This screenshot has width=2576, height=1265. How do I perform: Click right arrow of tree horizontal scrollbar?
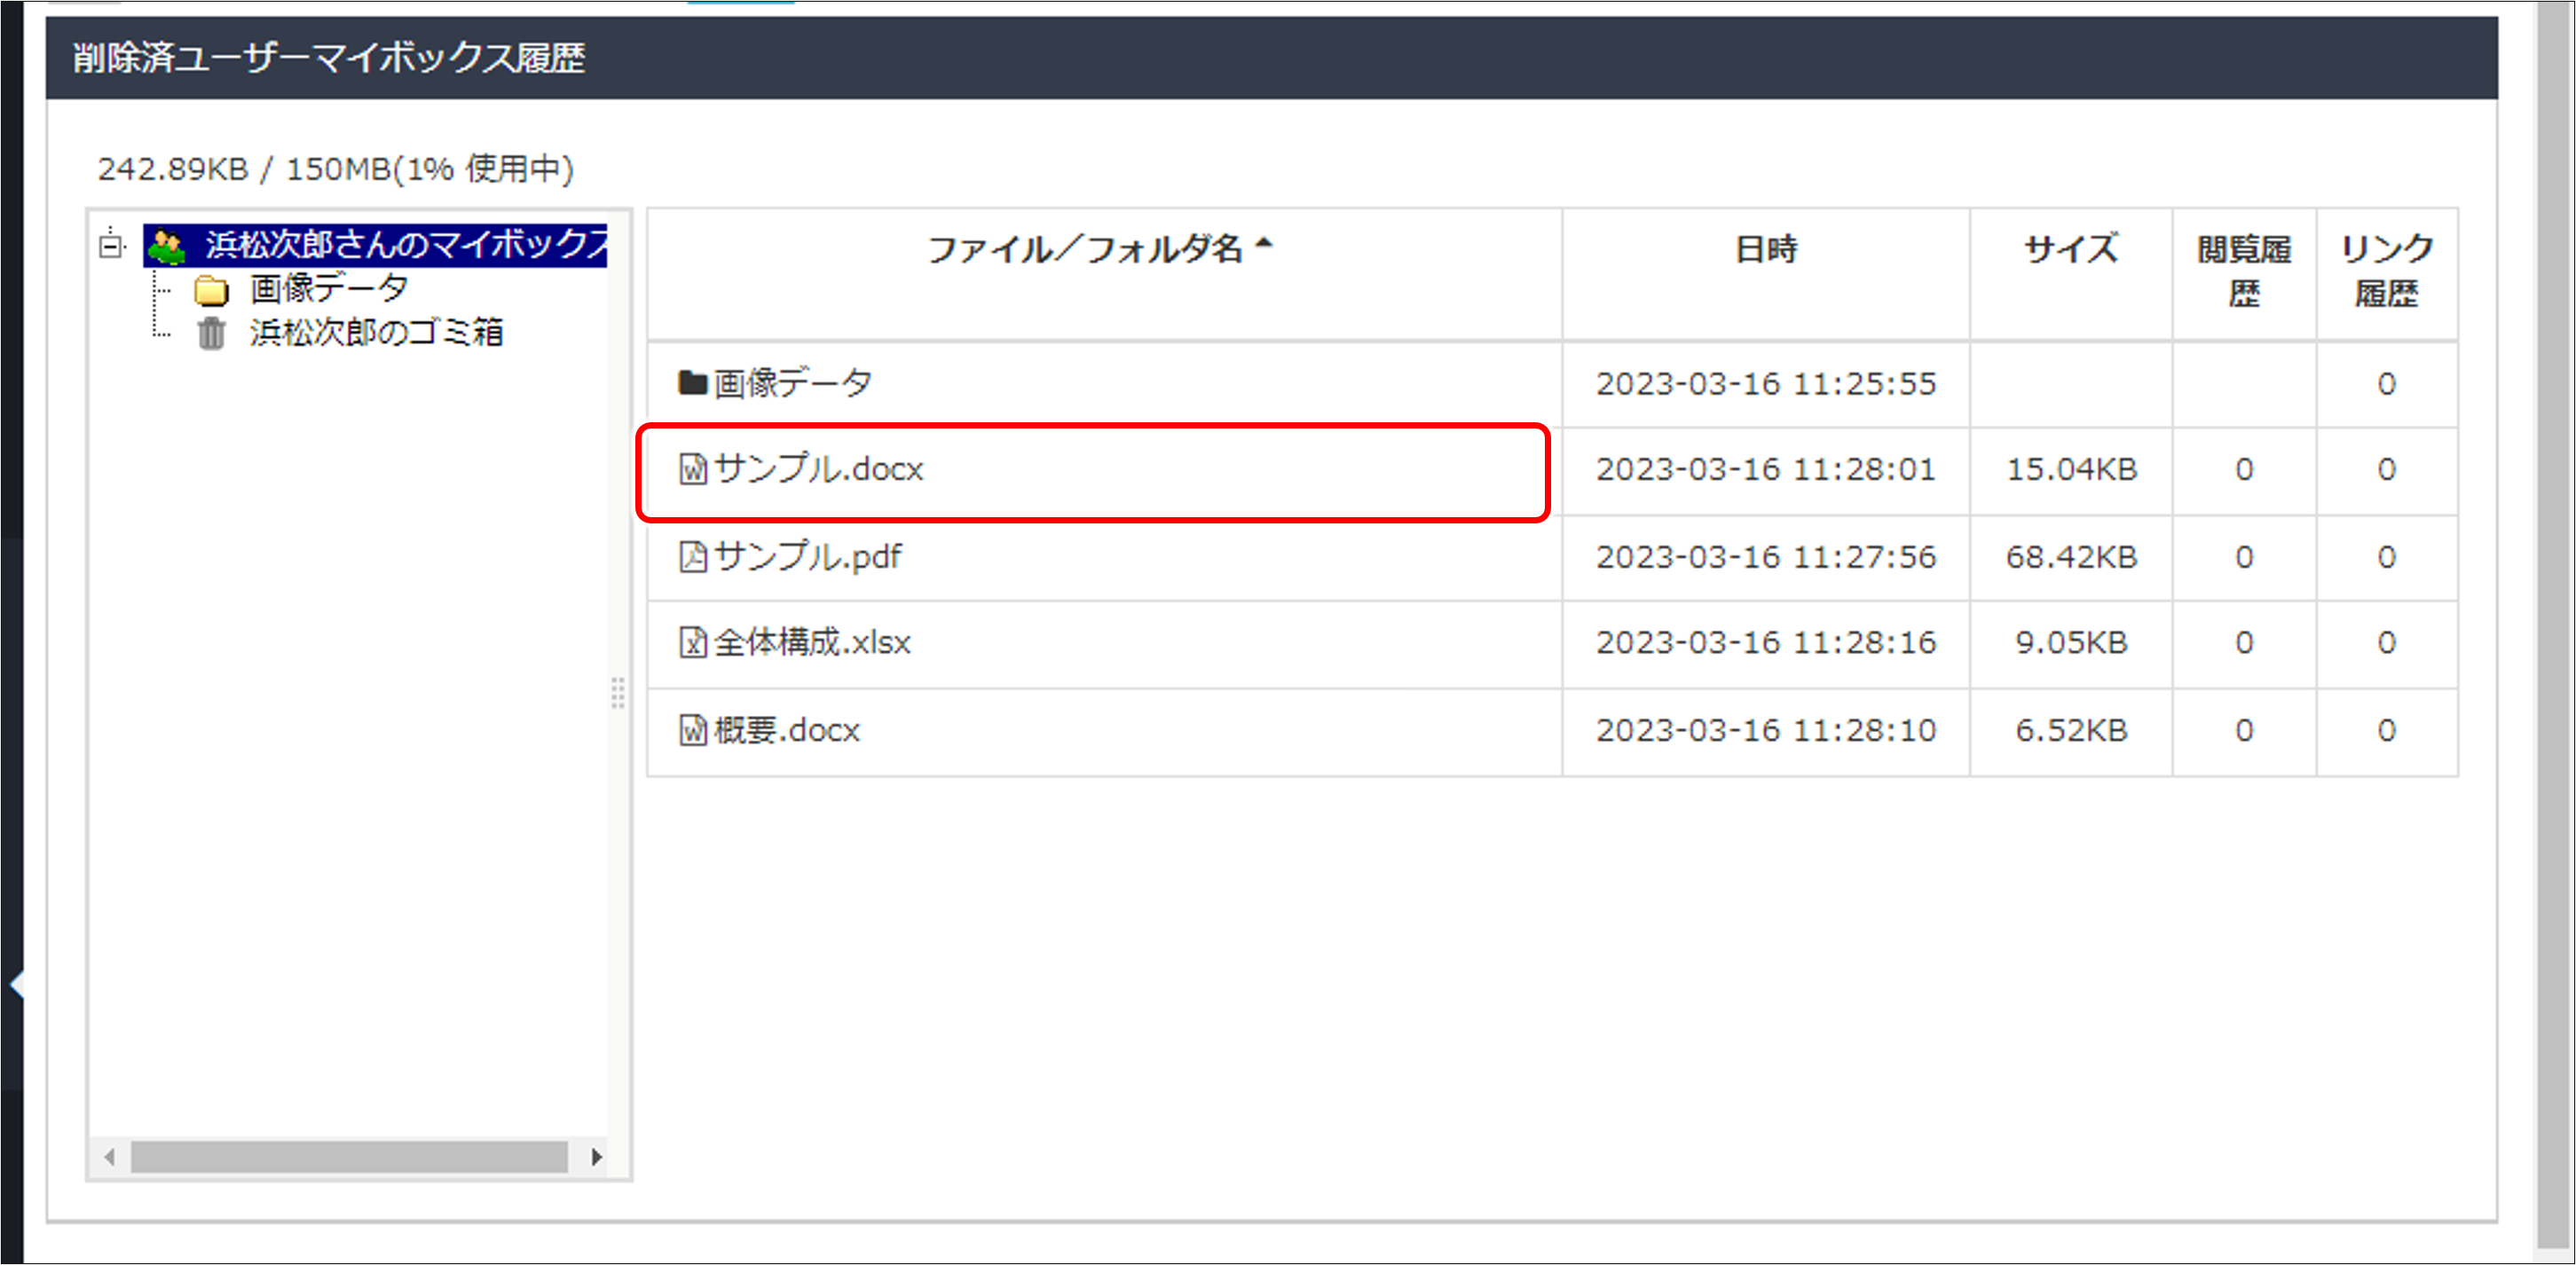tap(596, 1157)
